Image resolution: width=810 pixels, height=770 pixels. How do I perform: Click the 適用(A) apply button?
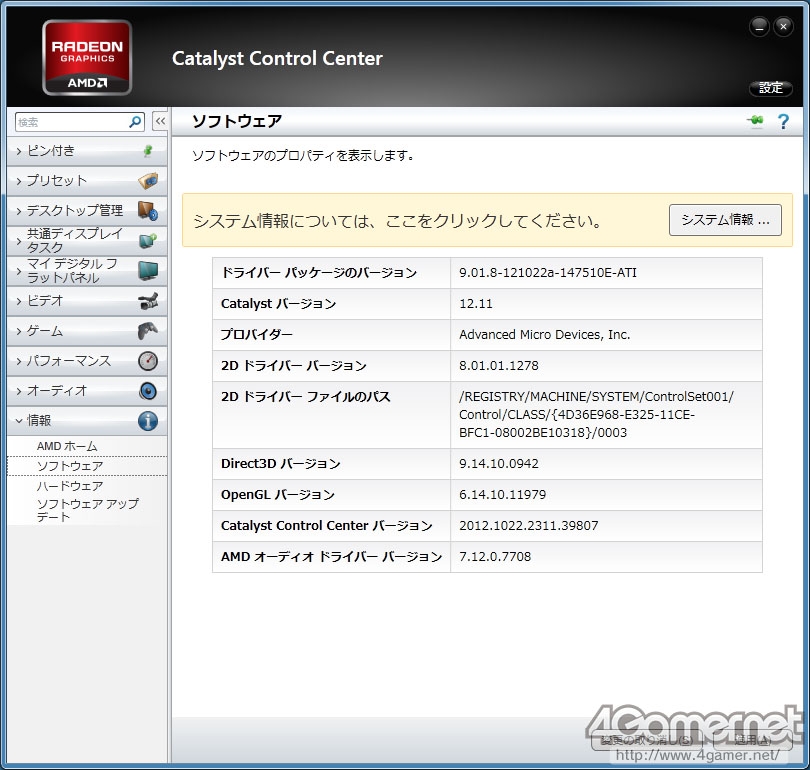pos(753,740)
